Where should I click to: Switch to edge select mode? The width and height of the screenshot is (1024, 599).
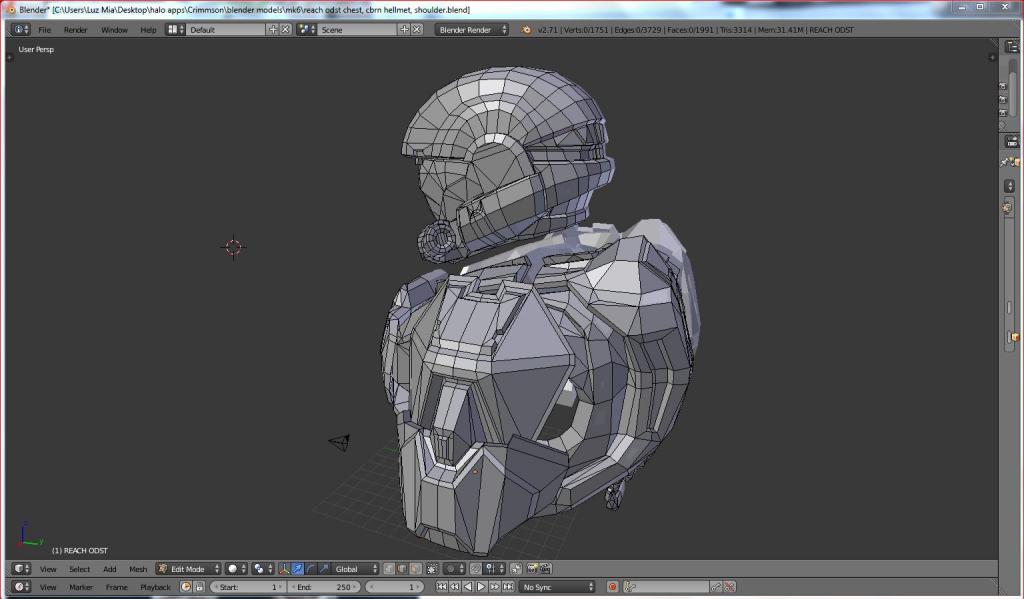tap(402, 569)
